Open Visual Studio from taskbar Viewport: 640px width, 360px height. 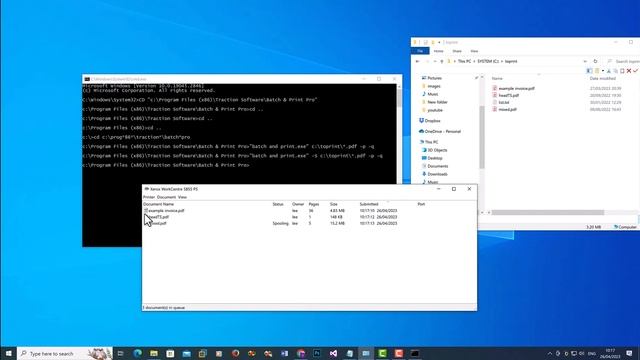click(x=333, y=353)
